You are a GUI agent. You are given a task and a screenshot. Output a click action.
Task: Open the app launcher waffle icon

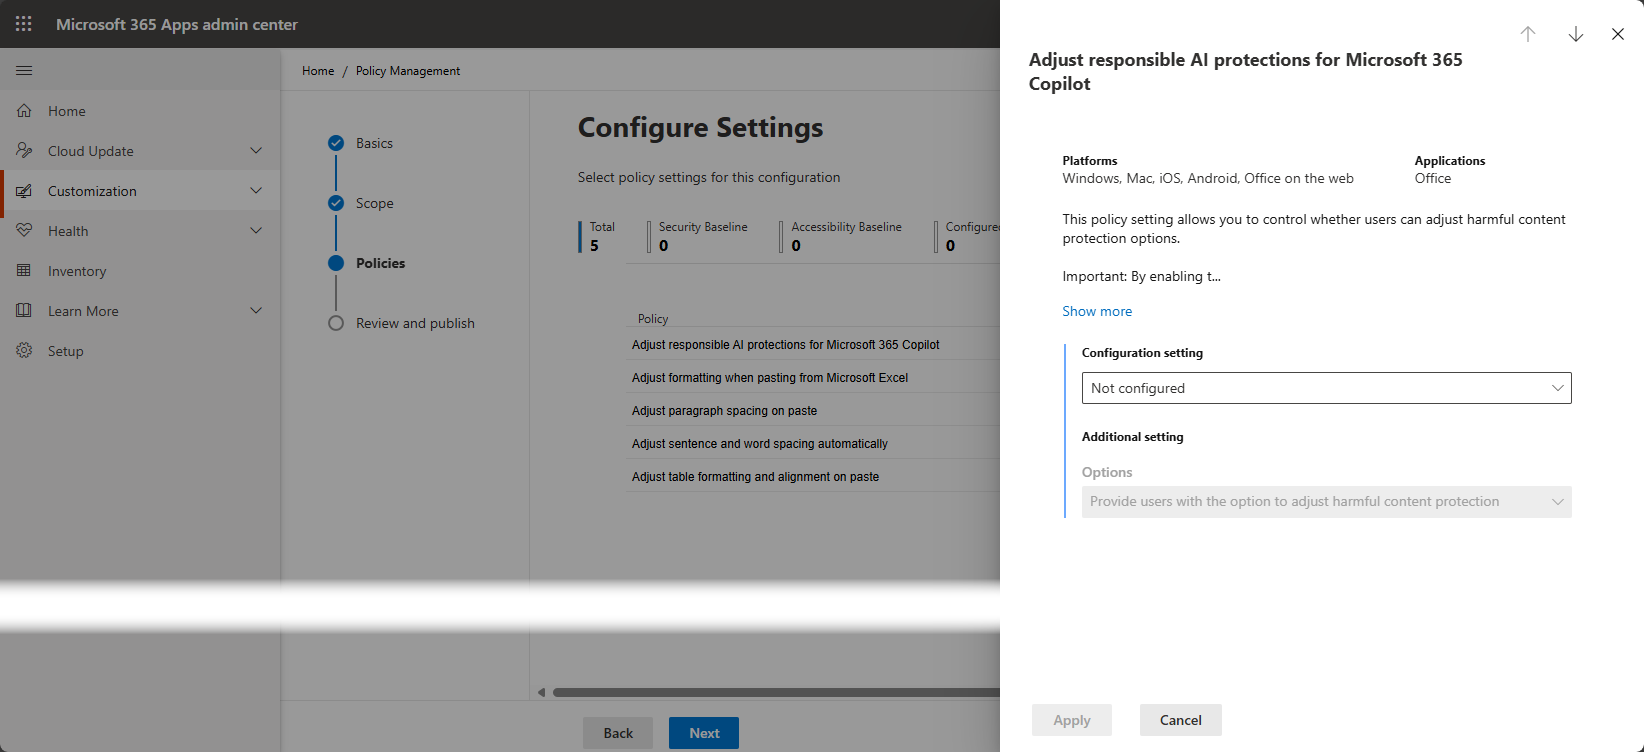24,24
